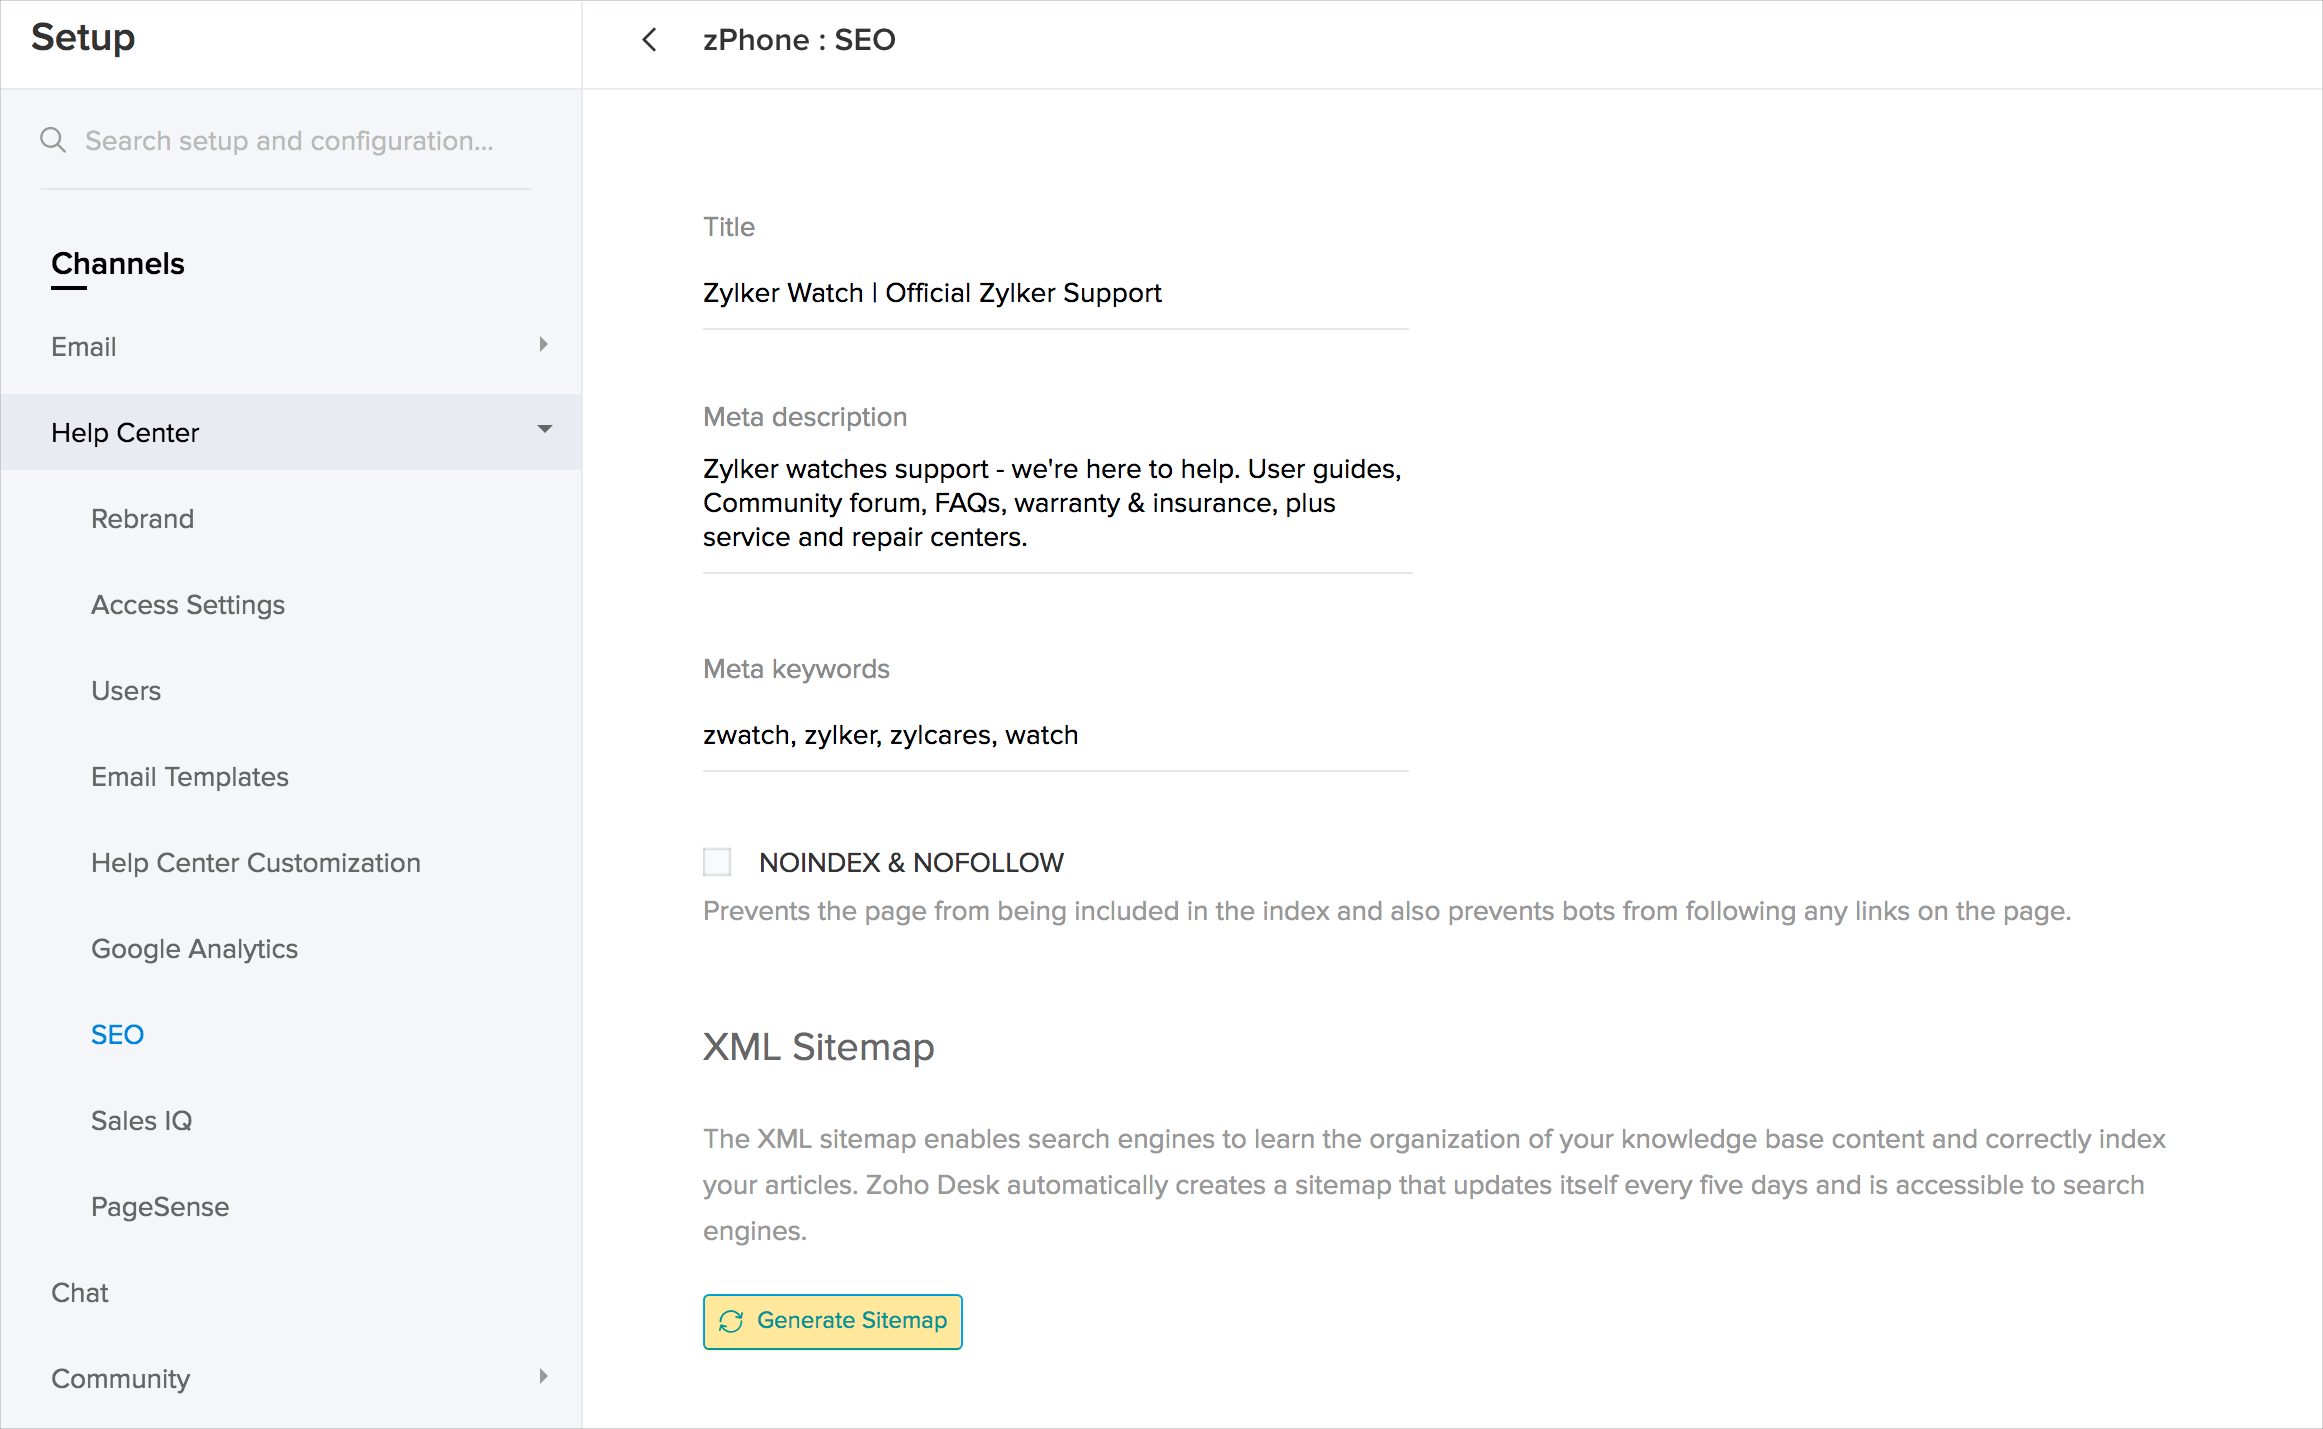Viewport: 2323px width, 1429px height.
Task: Click the back arrow beside zPhone : SEO
Action: [x=649, y=40]
